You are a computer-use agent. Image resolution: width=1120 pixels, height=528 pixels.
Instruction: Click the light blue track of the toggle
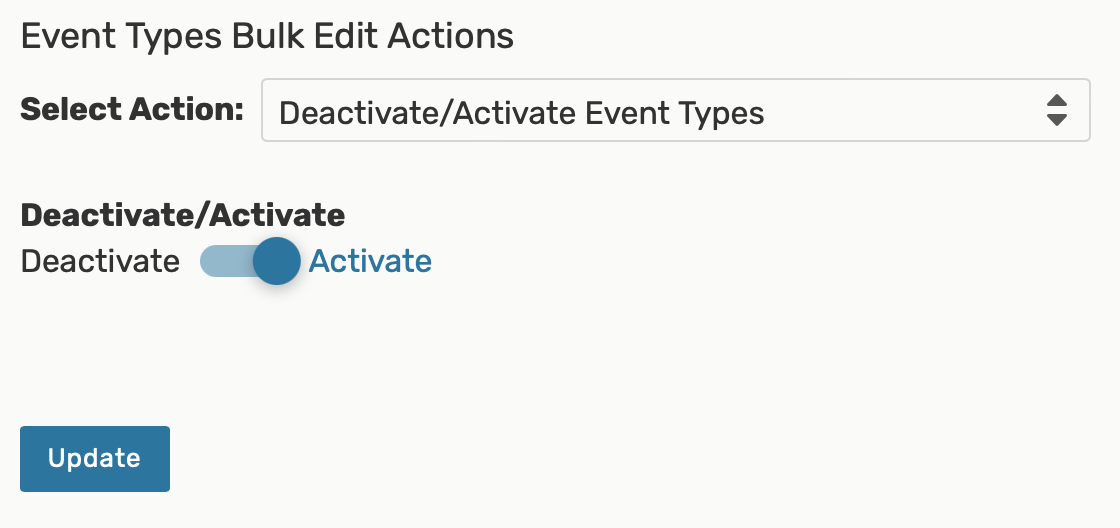tap(222, 262)
